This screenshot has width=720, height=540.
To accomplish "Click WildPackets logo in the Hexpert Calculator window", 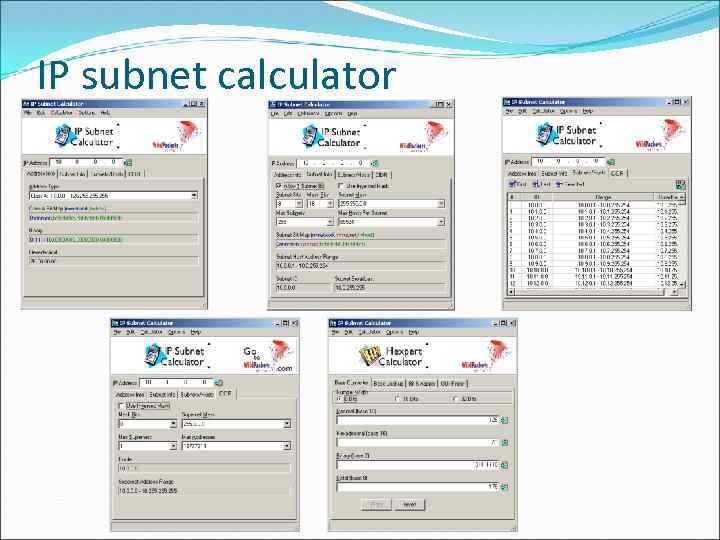I will pyautogui.click(x=487, y=356).
